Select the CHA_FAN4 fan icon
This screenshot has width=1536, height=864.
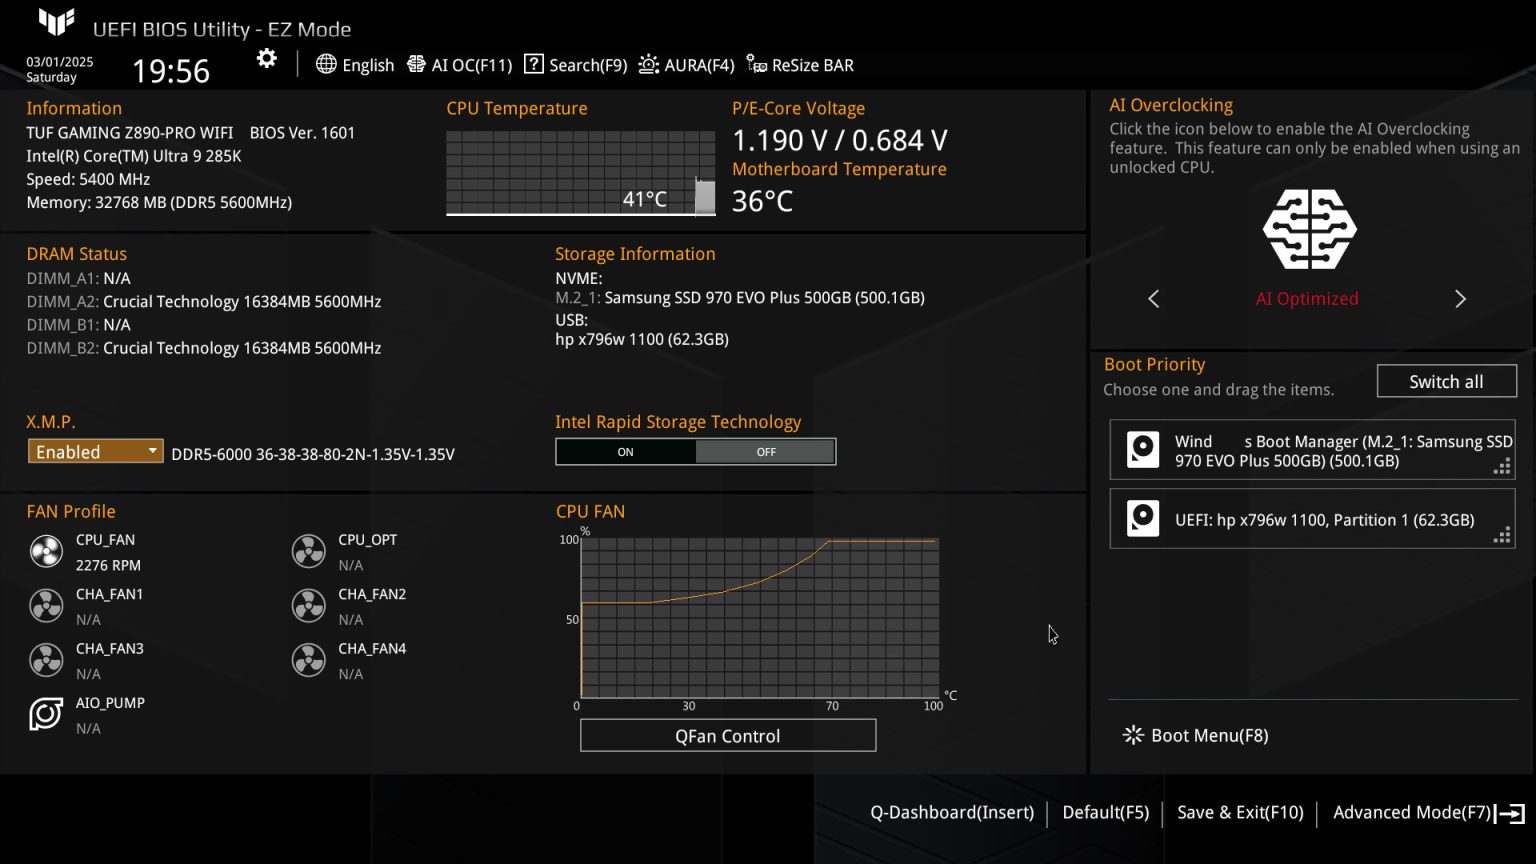(x=308, y=660)
